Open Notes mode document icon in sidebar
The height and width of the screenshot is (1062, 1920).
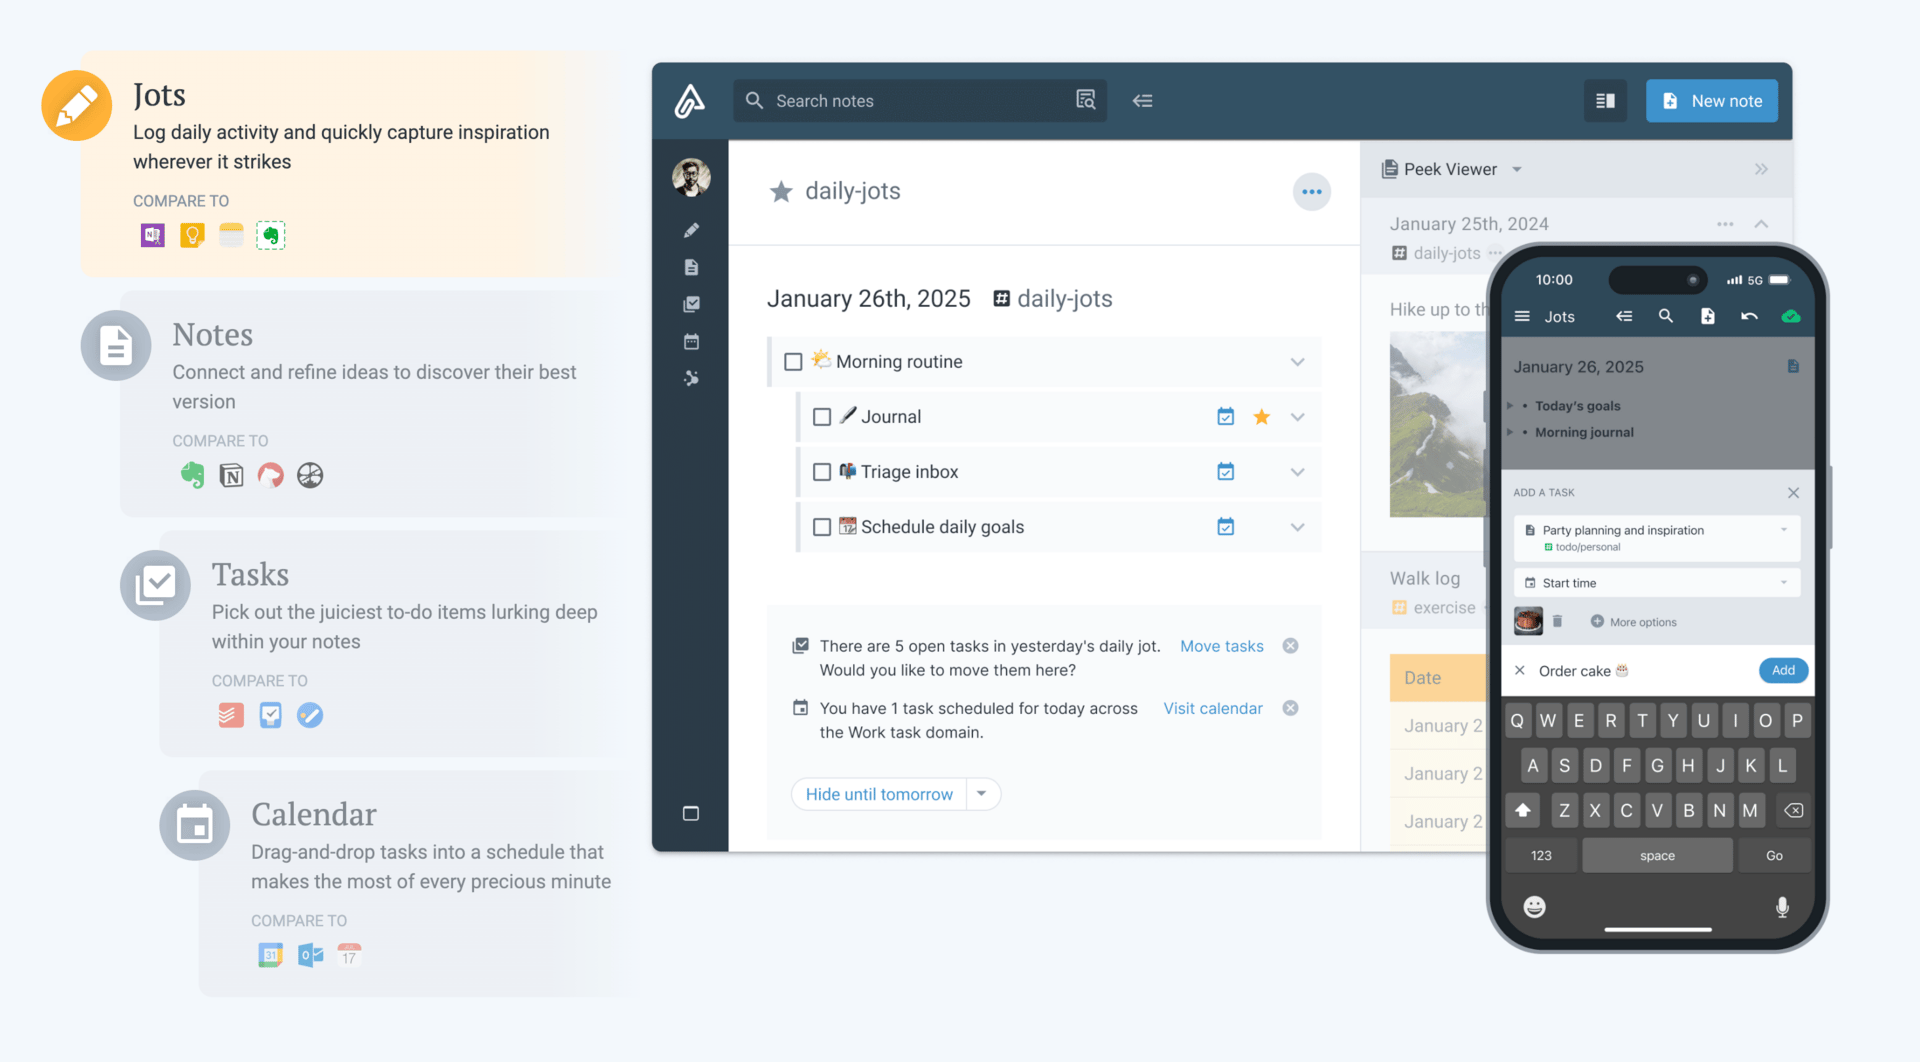(x=691, y=267)
